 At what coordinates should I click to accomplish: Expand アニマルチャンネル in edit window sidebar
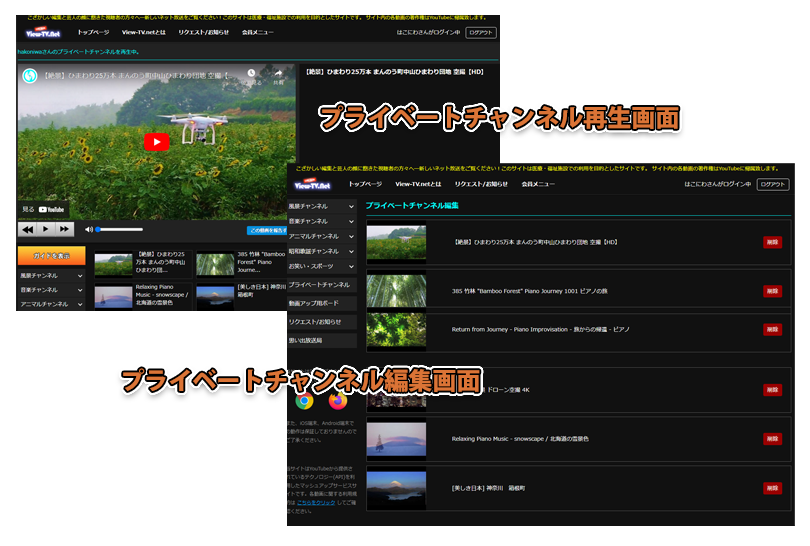coord(322,236)
